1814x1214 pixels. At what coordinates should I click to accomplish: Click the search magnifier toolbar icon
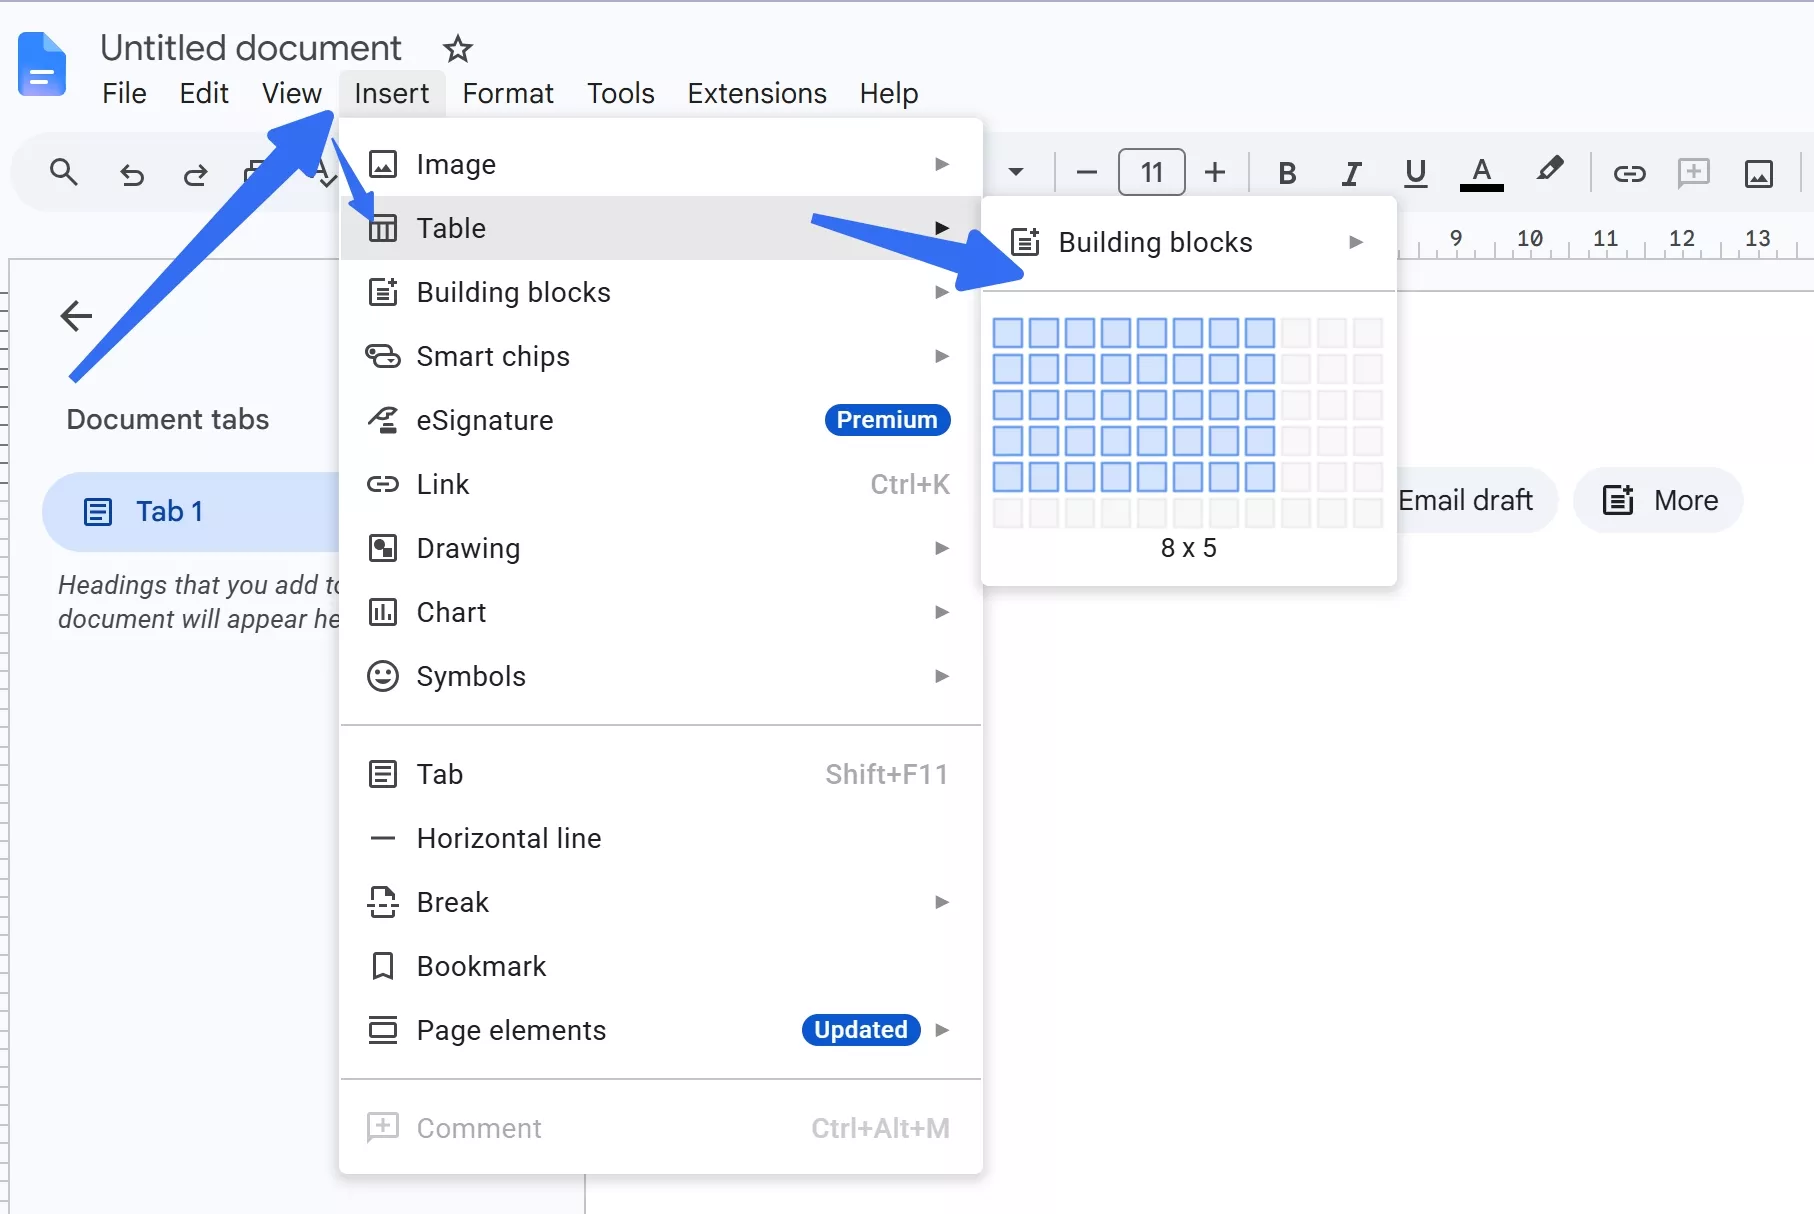(x=63, y=173)
